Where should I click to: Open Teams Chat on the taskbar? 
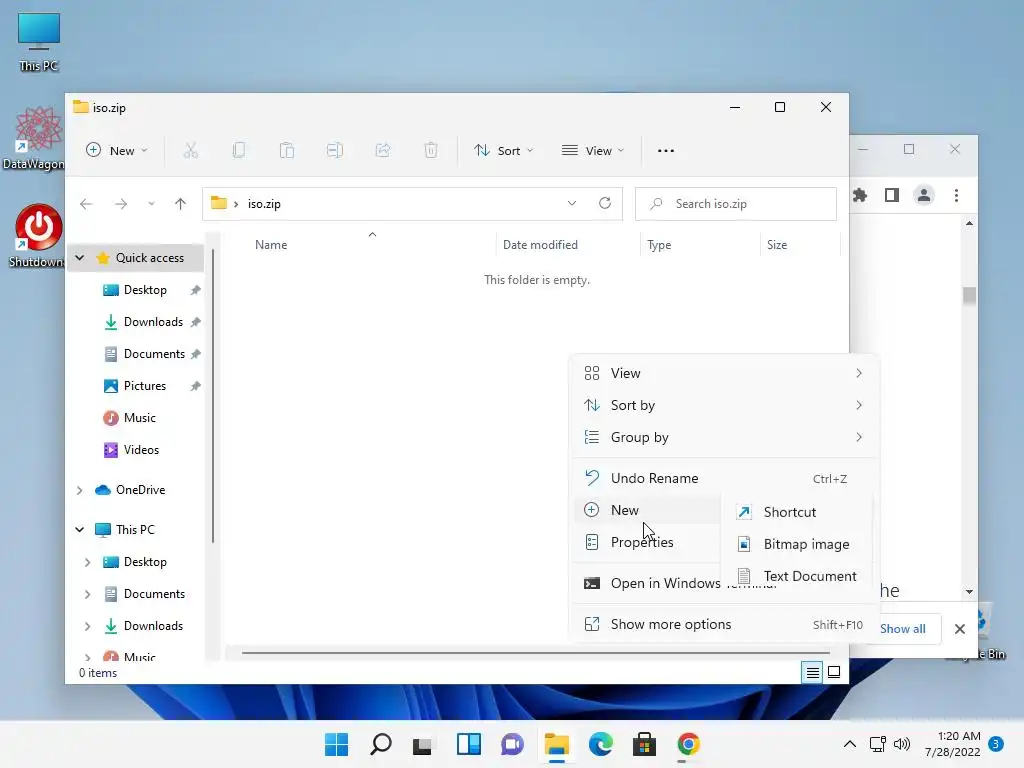[513, 744]
